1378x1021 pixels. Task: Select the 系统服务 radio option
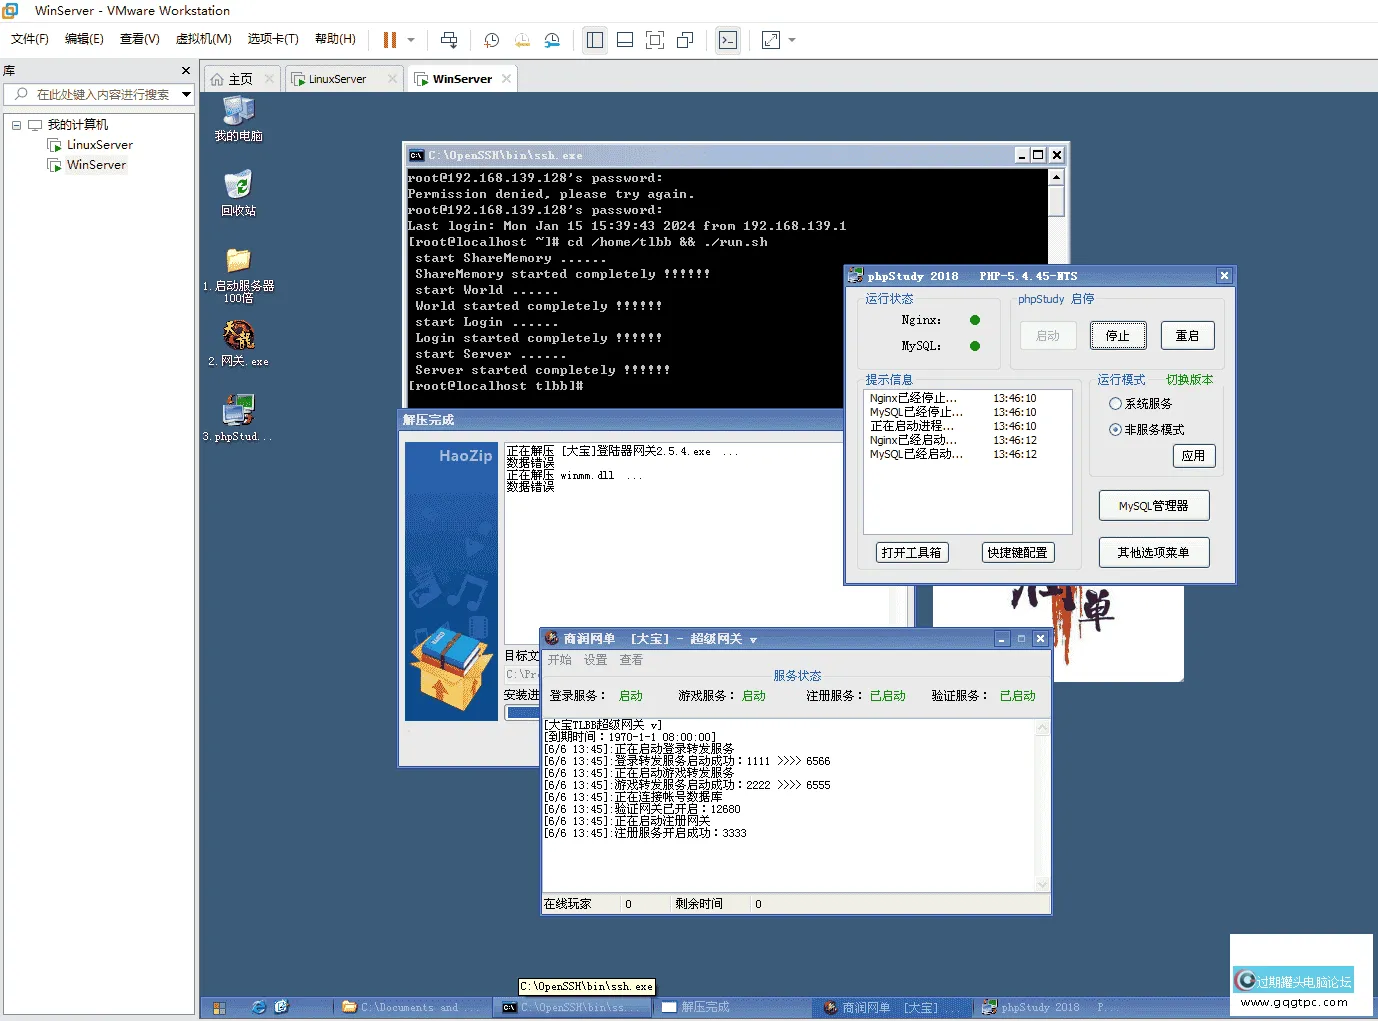1115,404
